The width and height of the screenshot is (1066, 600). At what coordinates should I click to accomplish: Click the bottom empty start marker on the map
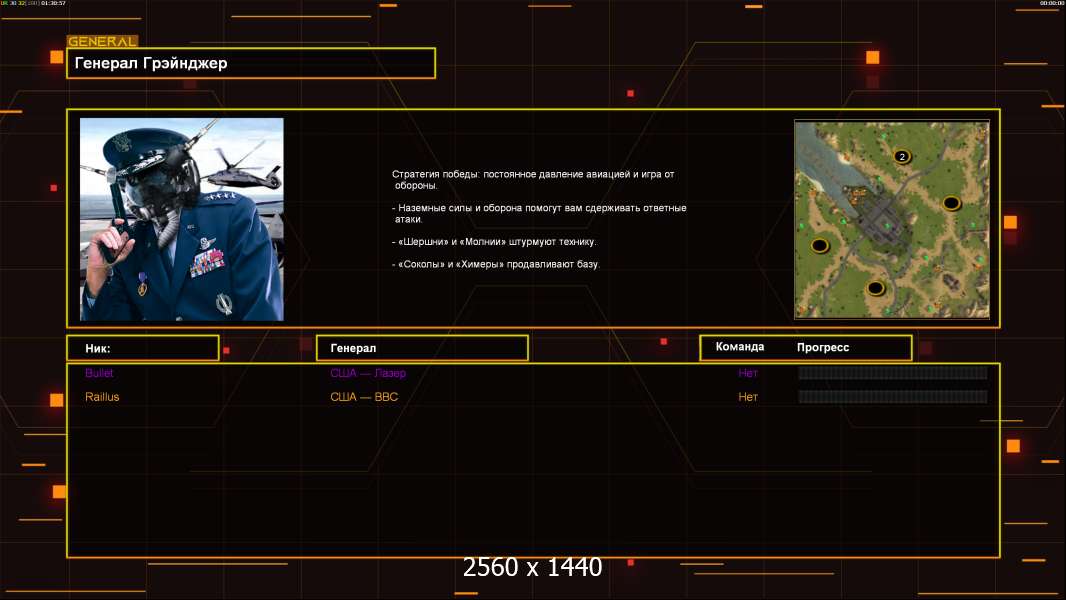click(876, 288)
